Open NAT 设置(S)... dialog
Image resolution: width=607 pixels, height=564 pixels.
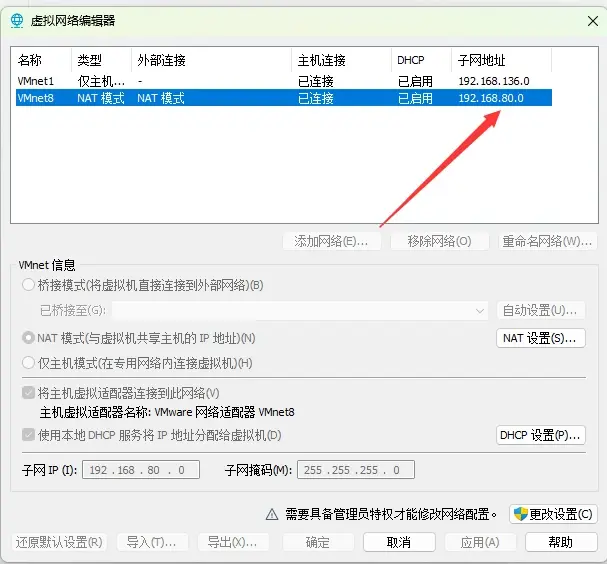click(541, 338)
